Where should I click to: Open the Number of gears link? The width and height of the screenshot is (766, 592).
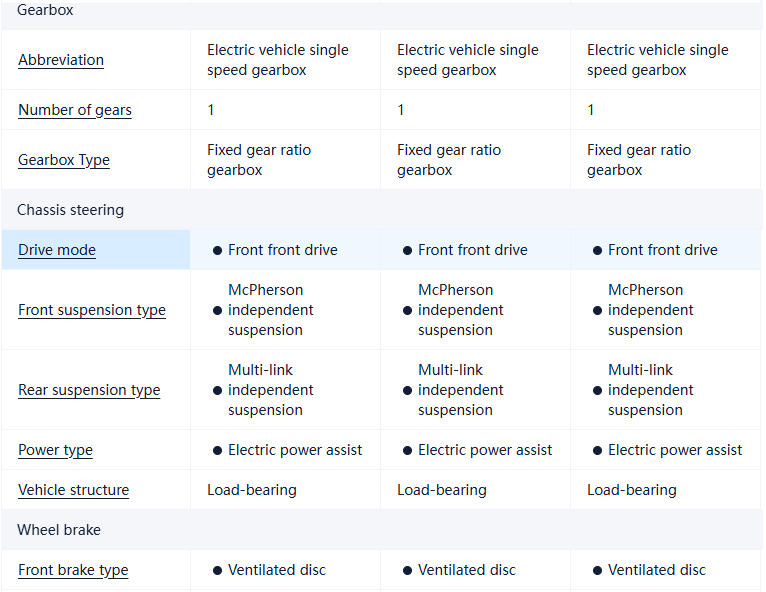tap(75, 110)
